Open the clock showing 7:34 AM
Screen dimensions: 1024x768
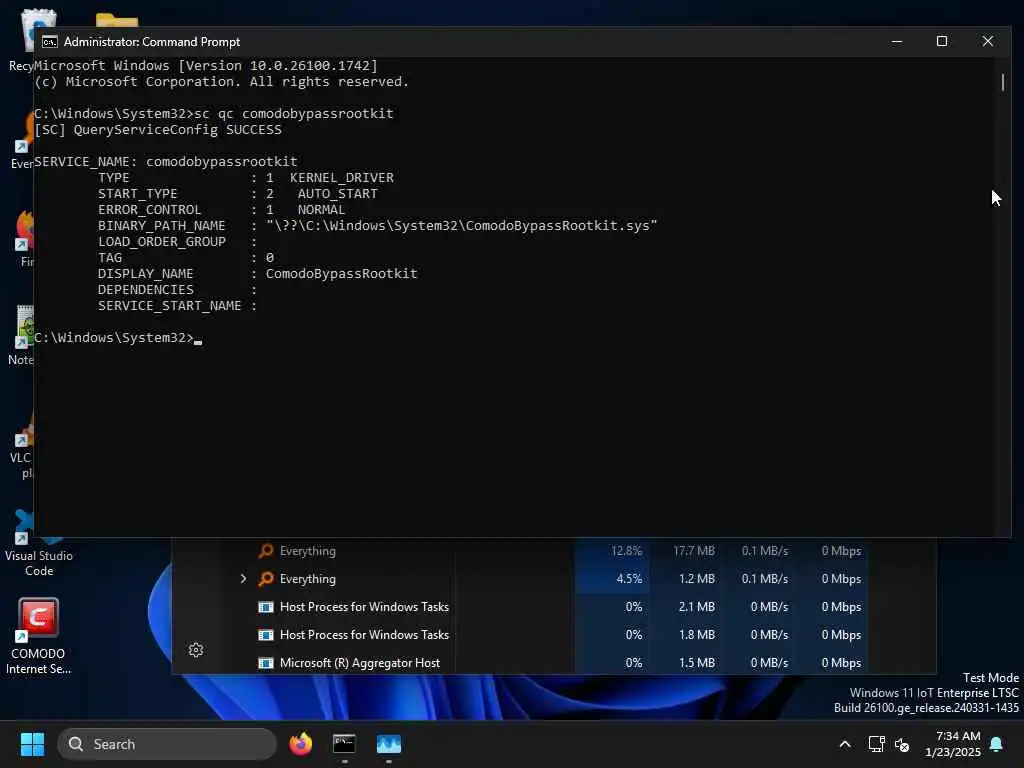click(x=953, y=744)
